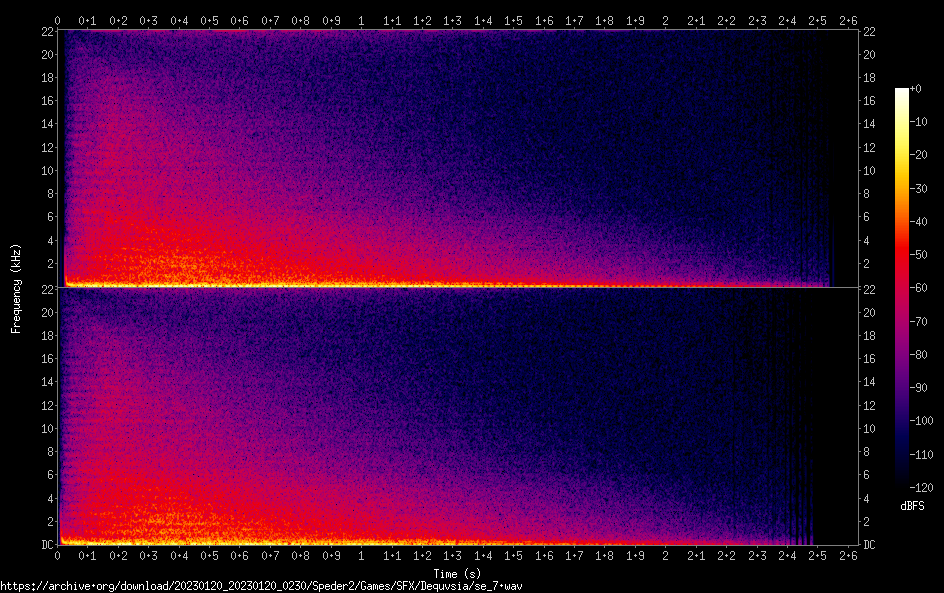Click the 2.5 tick on the bottom time axis

tap(818, 555)
